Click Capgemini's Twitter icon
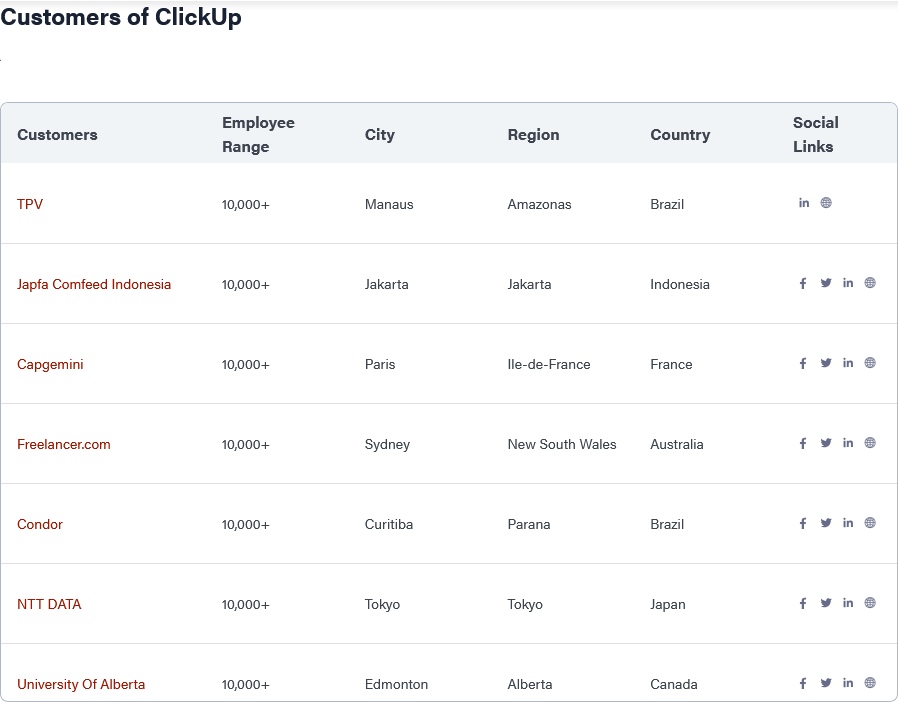 click(x=826, y=363)
